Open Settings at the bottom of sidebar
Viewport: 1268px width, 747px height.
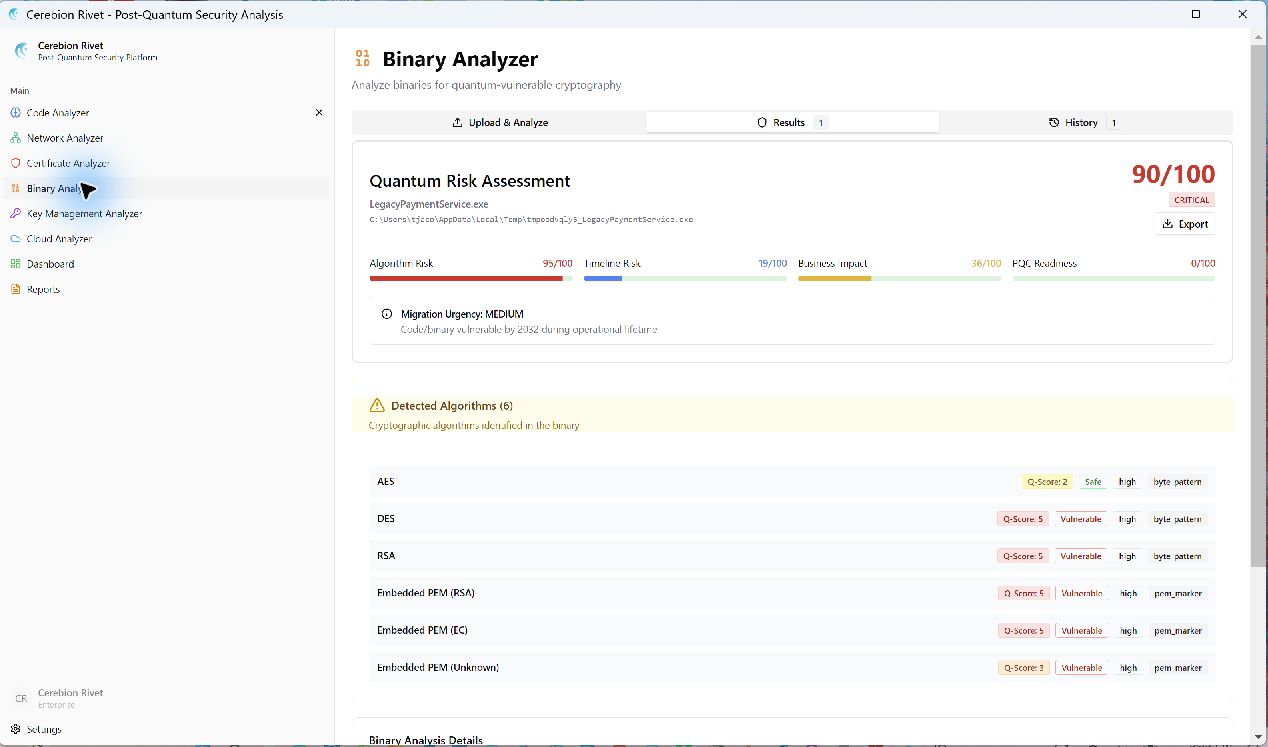point(165,730)
